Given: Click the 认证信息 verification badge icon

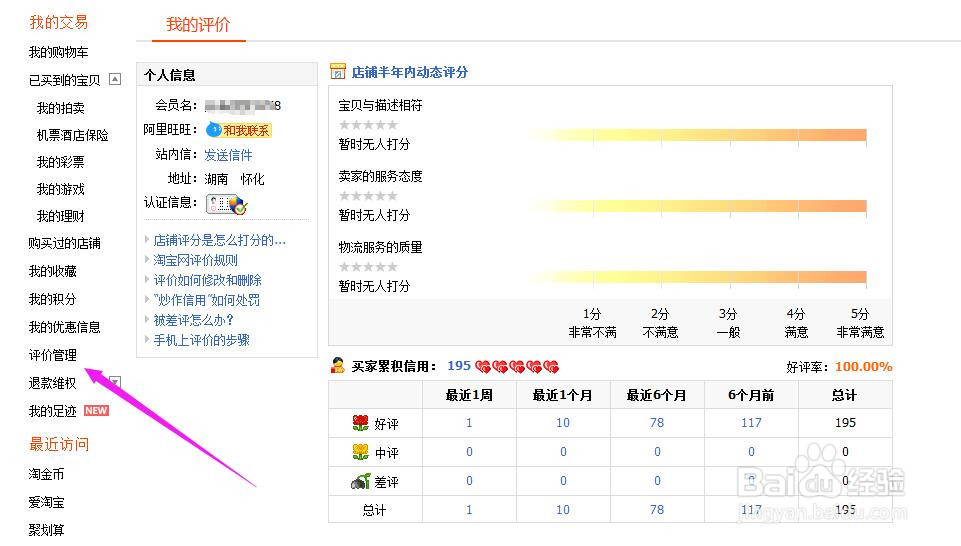Looking at the screenshot, I should coord(226,203).
